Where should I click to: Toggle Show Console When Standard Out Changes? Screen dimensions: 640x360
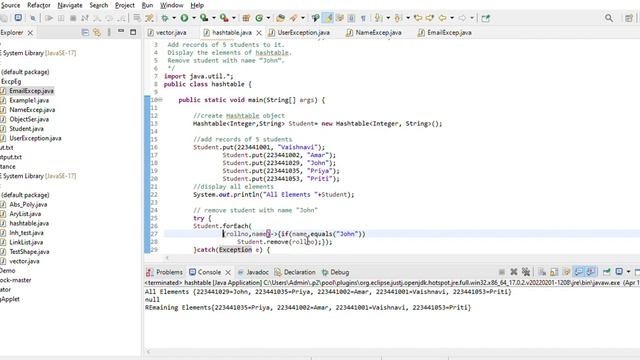[579, 272]
